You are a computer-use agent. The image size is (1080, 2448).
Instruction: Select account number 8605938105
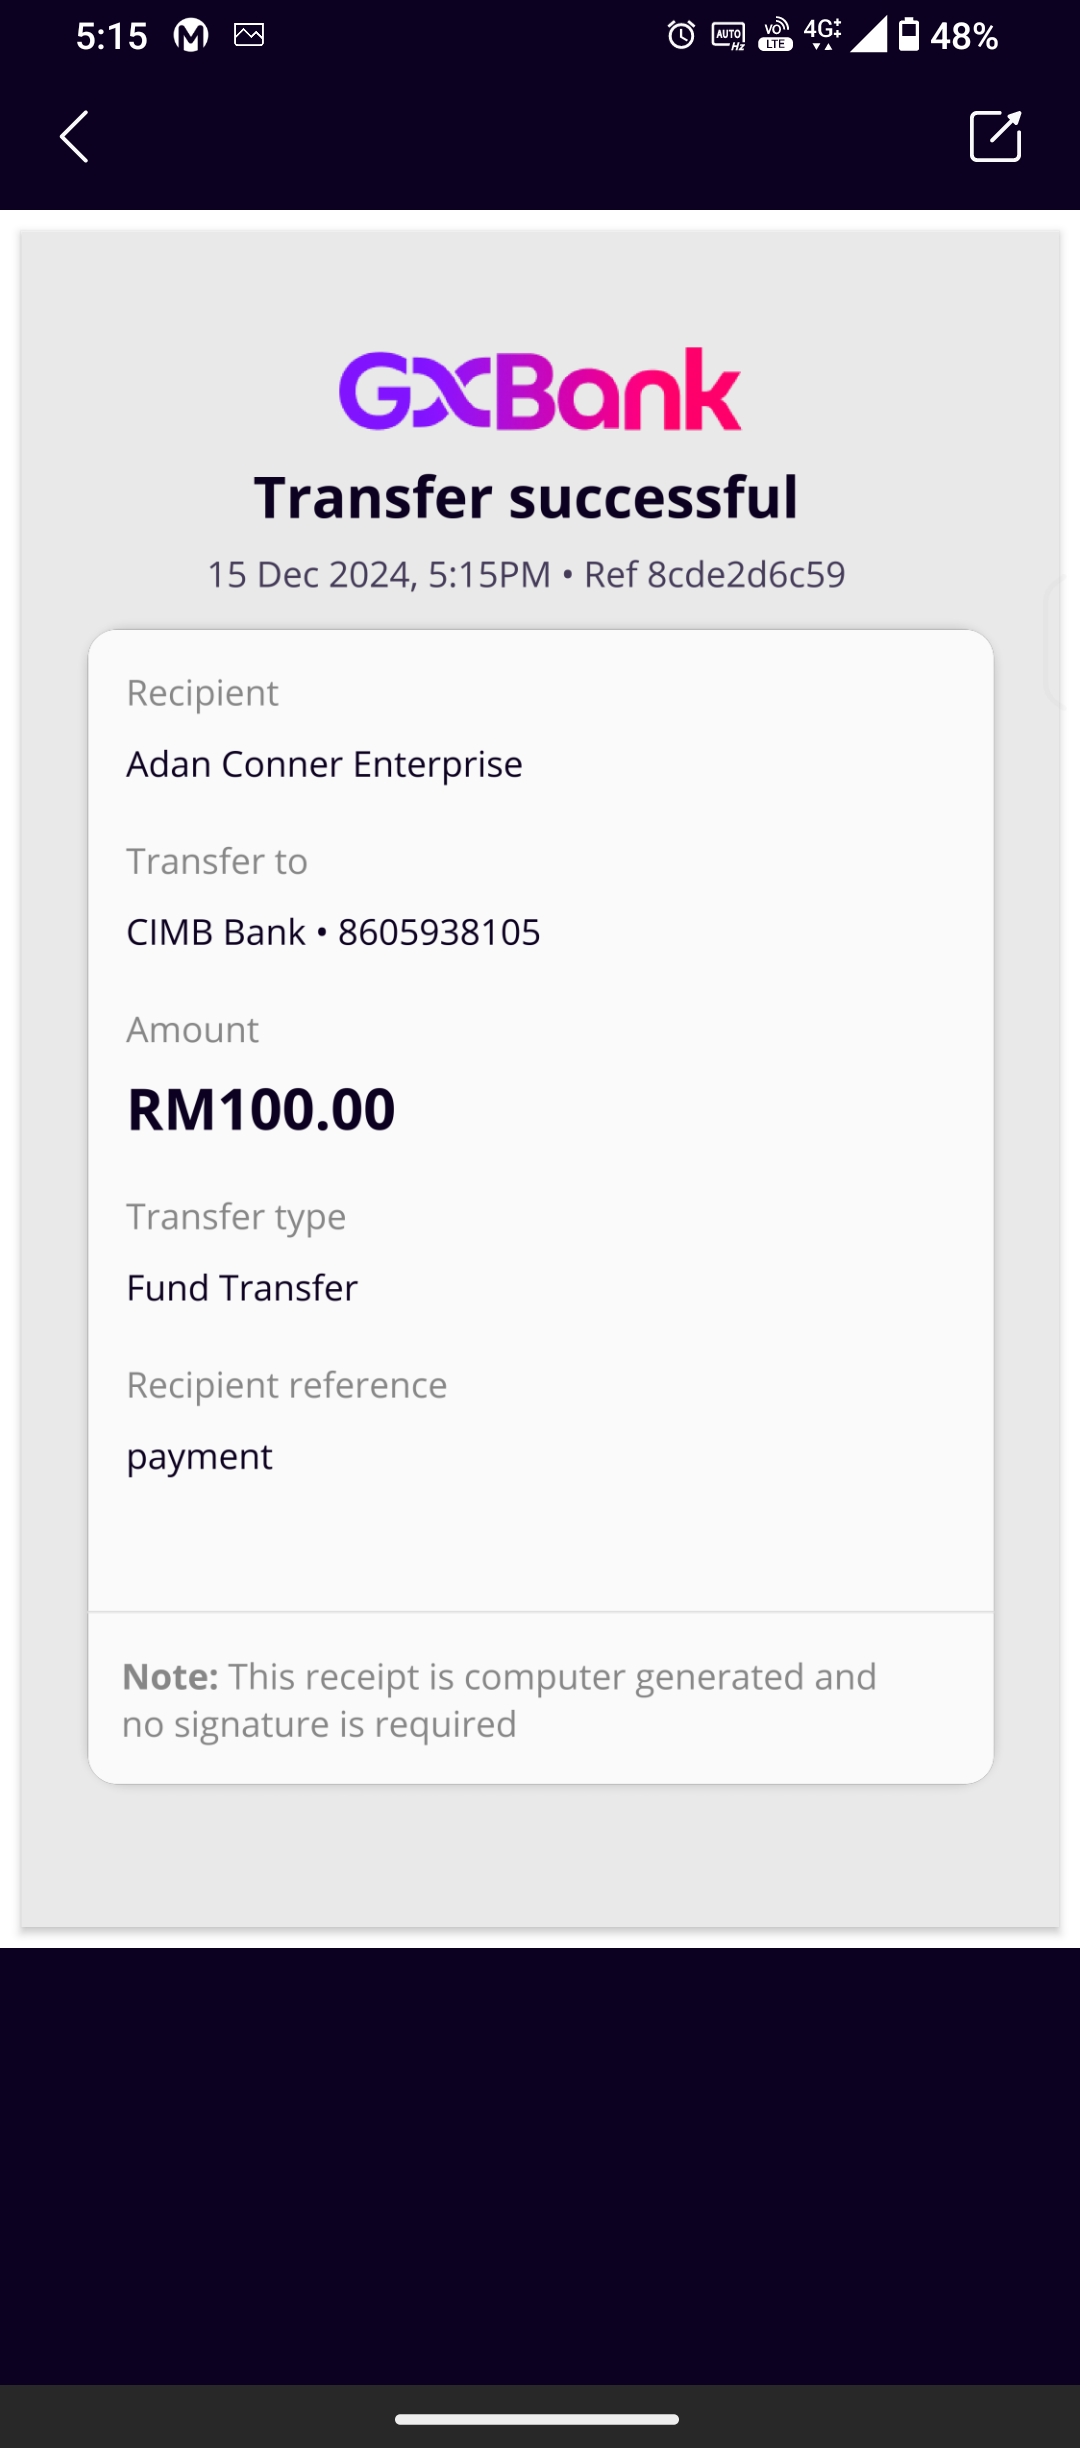(439, 932)
